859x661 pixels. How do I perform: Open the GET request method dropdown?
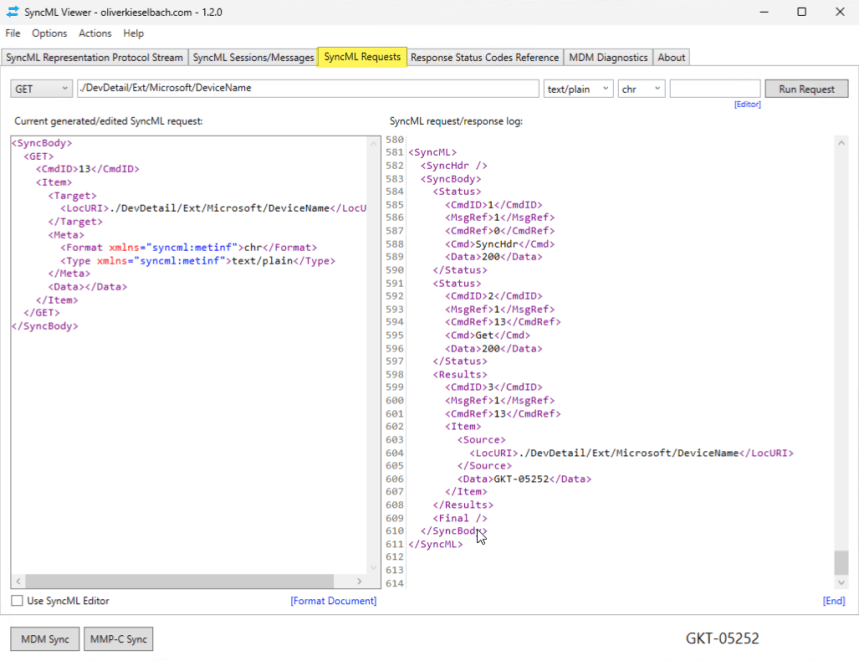pyautogui.click(x=62, y=88)
